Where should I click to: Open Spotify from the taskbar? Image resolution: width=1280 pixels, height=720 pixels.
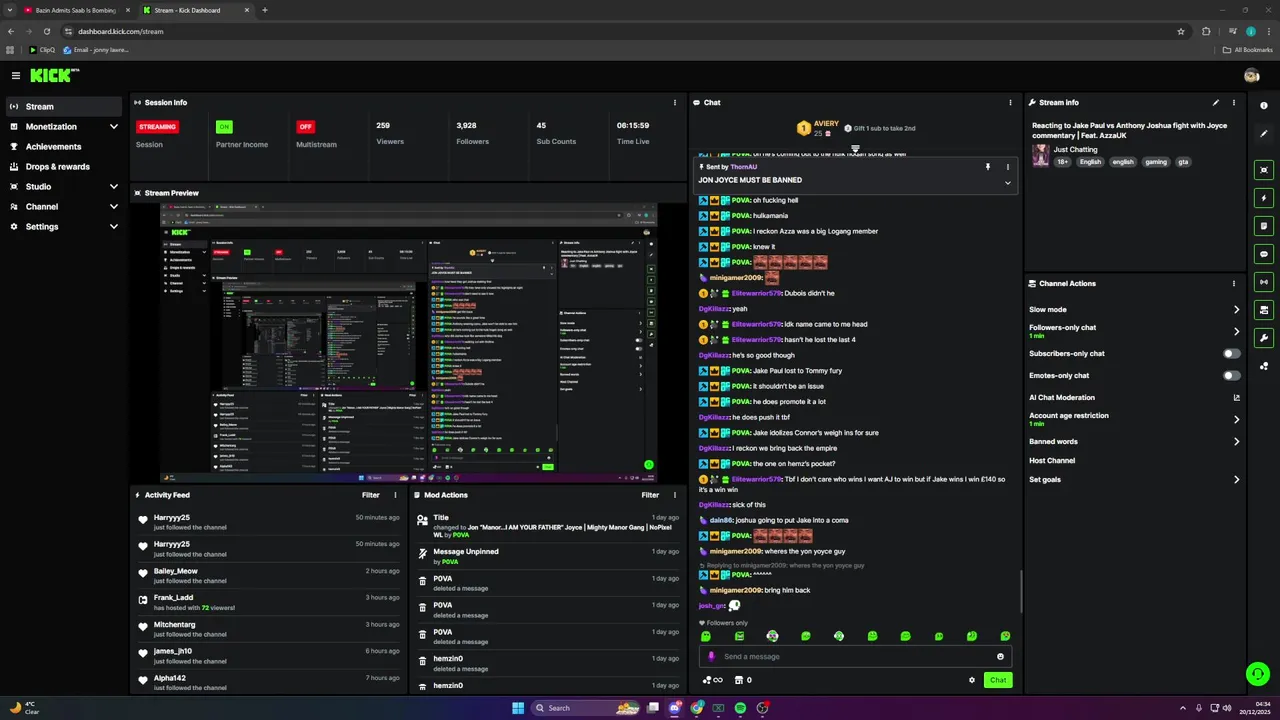point(740,708)
